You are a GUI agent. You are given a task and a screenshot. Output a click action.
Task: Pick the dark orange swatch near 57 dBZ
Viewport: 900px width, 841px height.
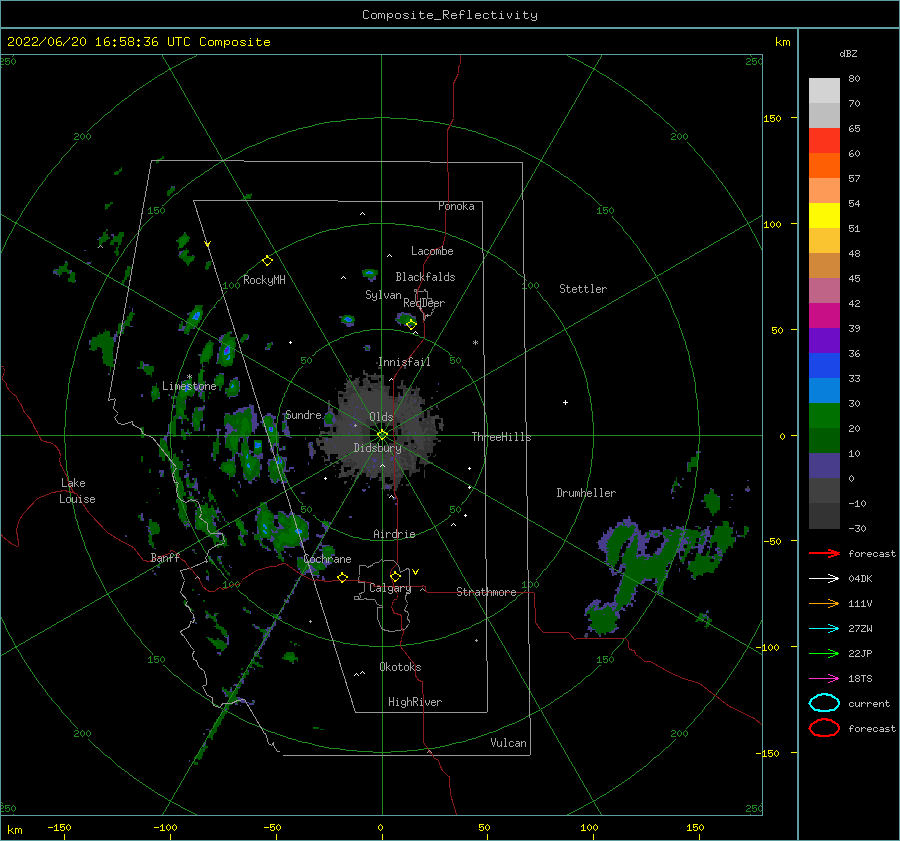point(824,165)
